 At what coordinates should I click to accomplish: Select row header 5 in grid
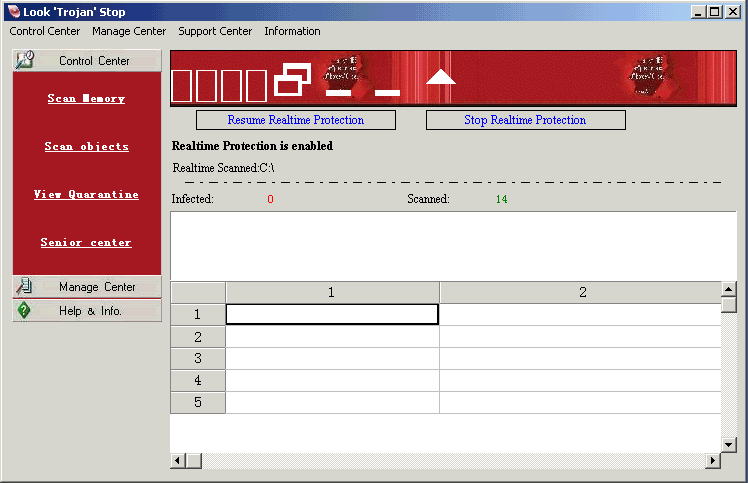(x=197, y=402)
